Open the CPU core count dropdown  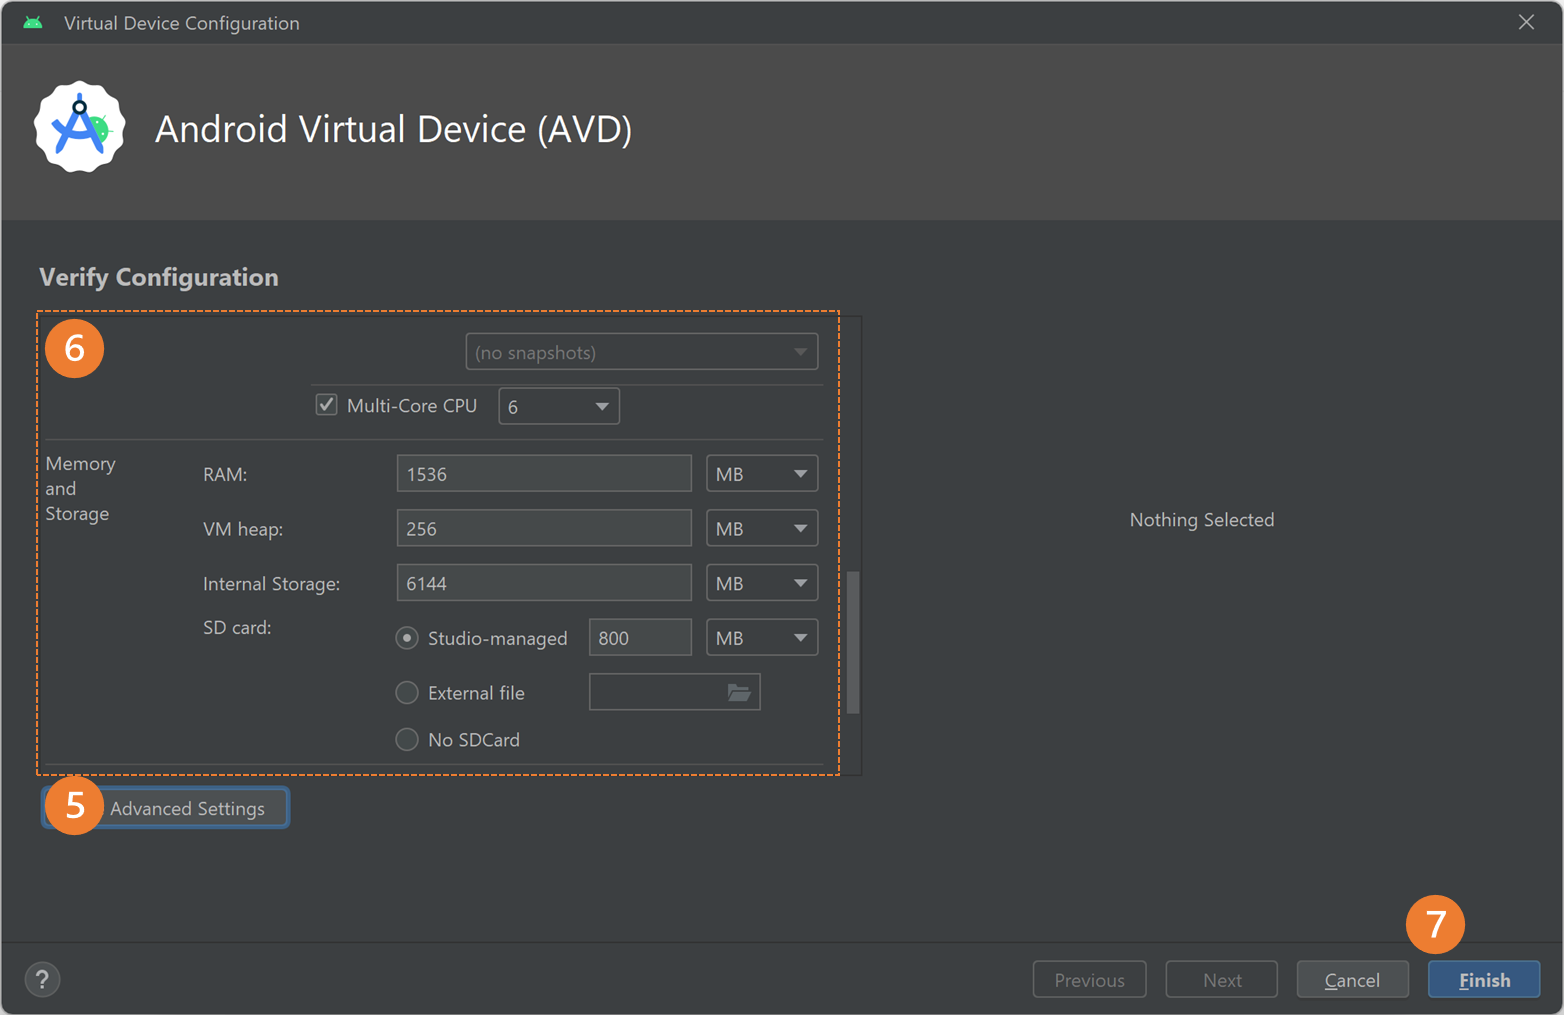point(559,406)
